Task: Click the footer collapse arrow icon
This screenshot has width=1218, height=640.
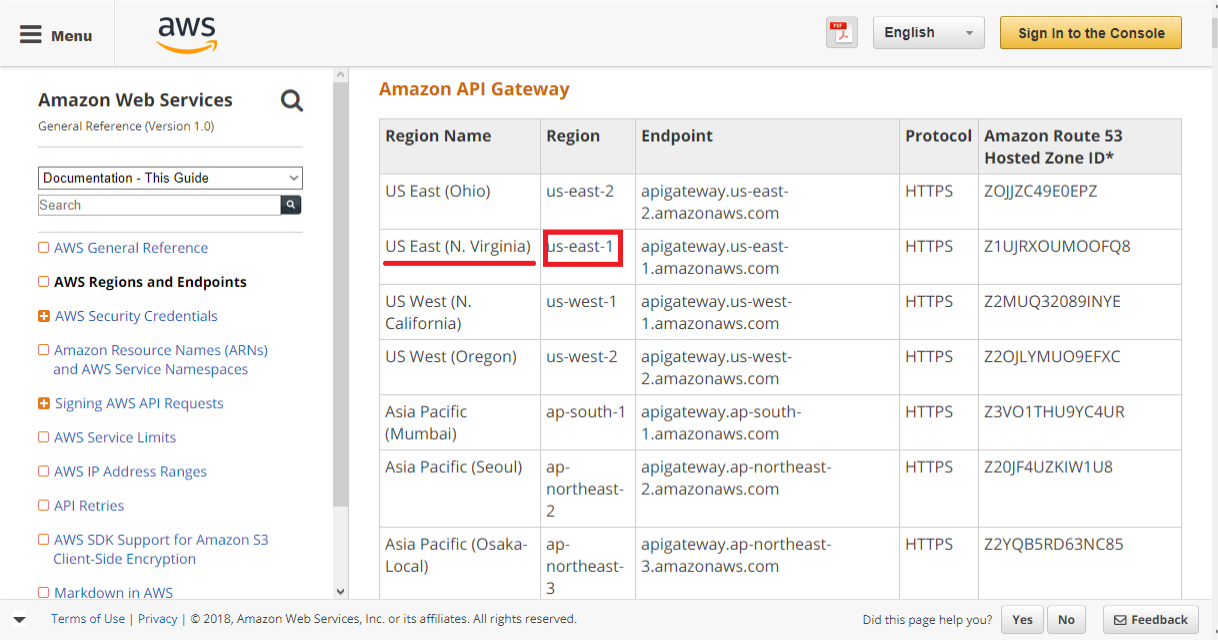Action: (19, 620)
